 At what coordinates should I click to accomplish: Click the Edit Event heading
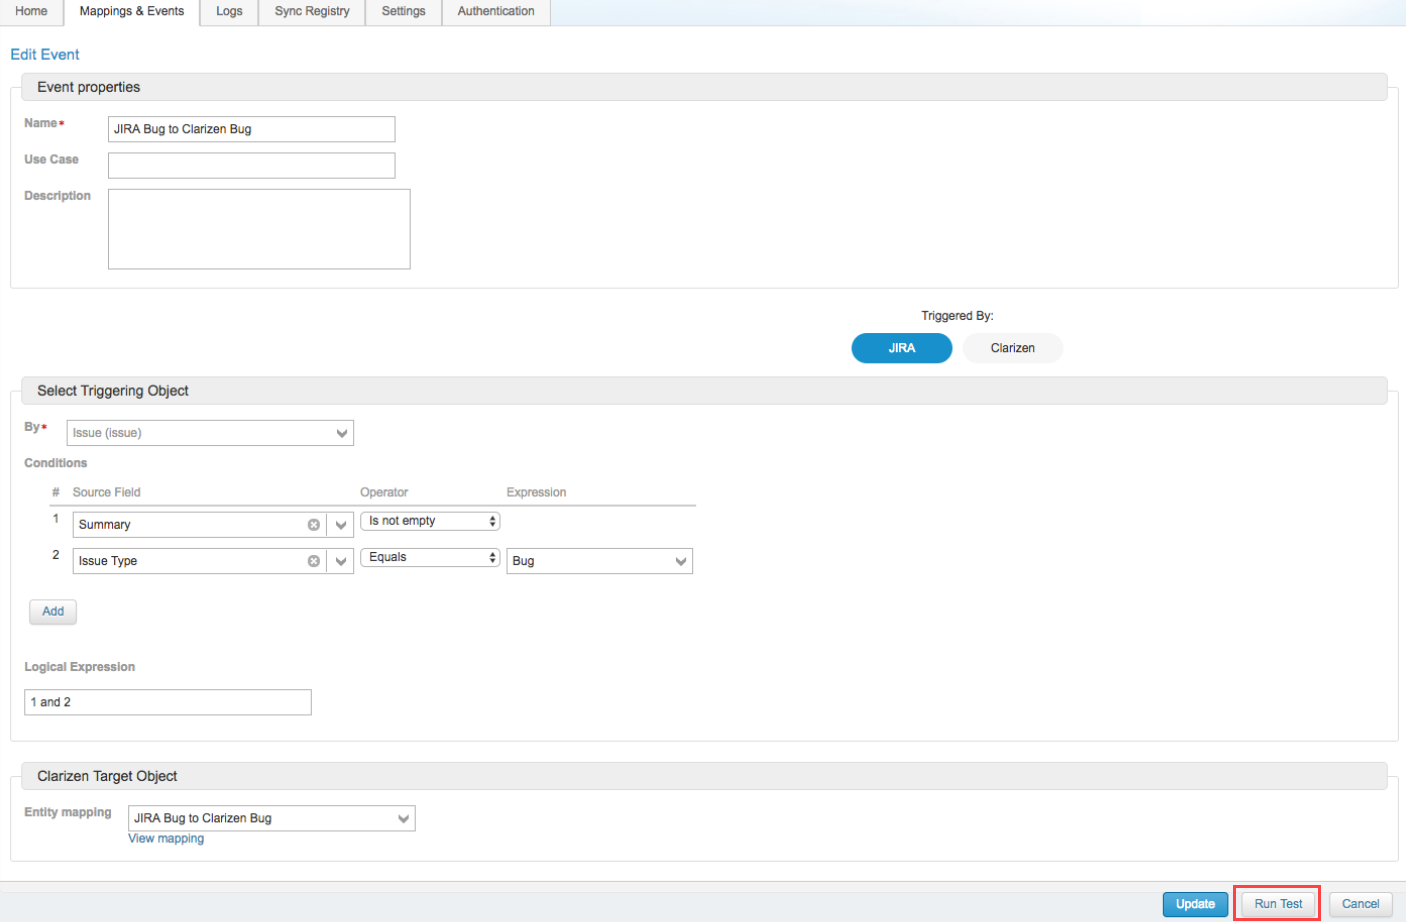coord(45,55)
